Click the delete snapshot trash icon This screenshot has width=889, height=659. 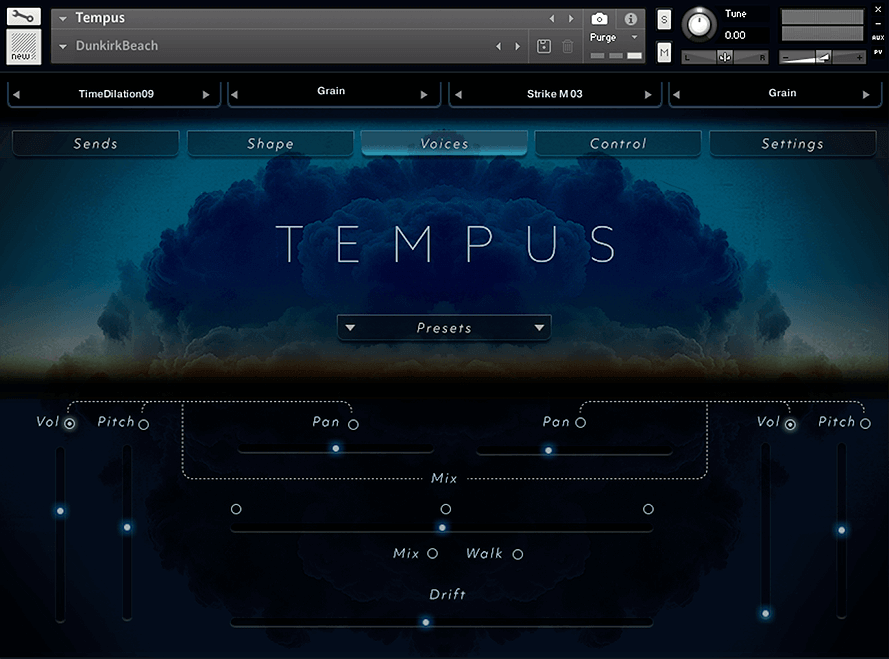(568, 46)
